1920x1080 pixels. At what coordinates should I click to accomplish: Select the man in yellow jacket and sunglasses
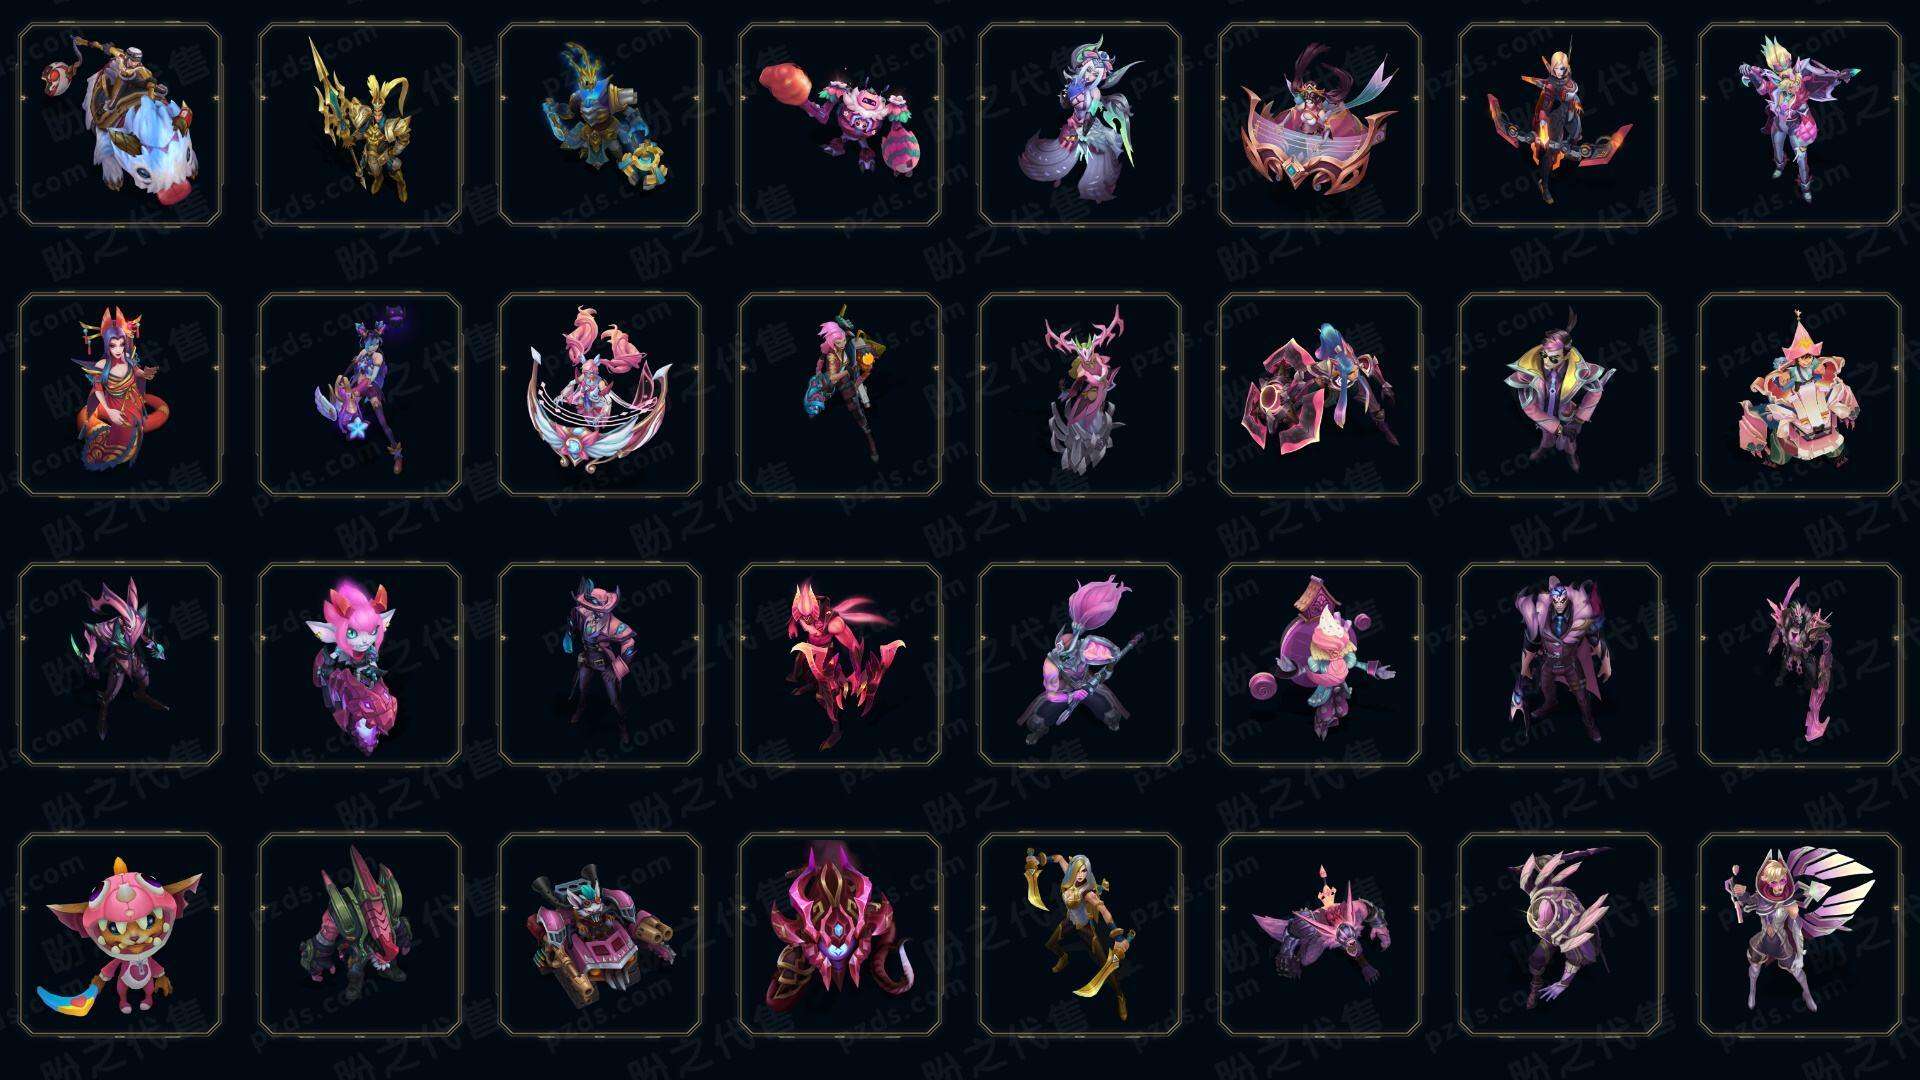1560,394
